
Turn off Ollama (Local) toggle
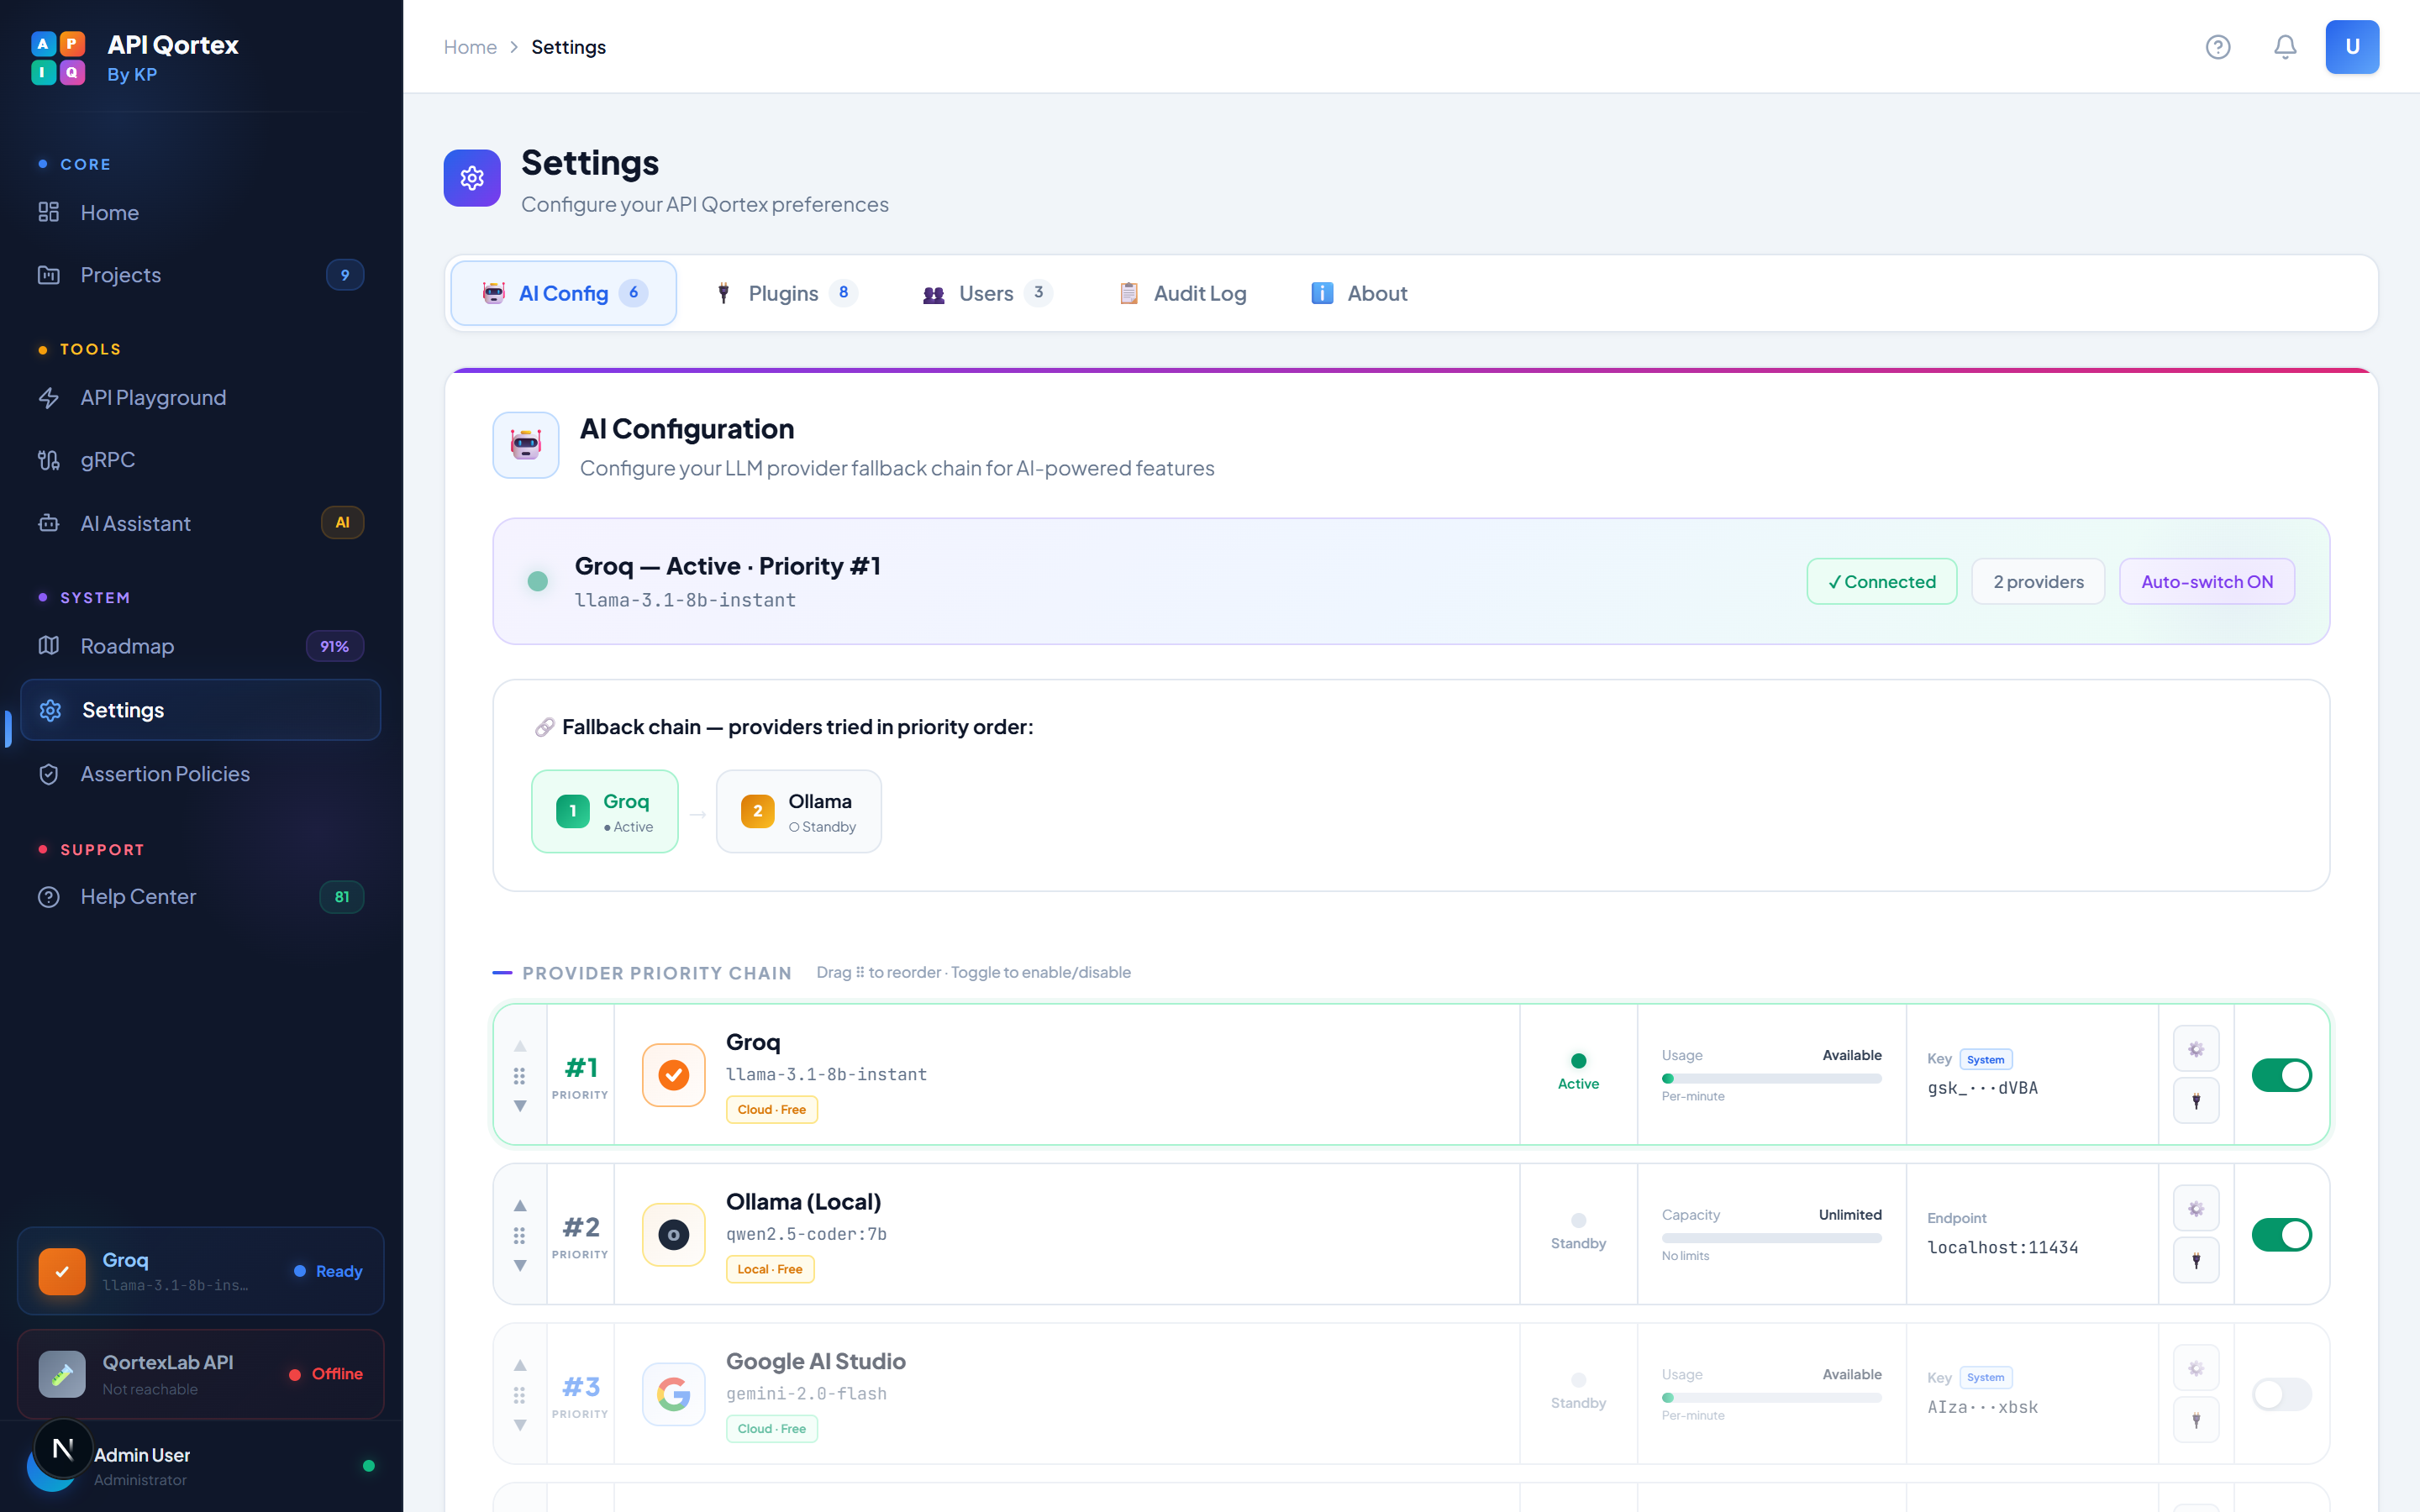pos(2281,1235)
